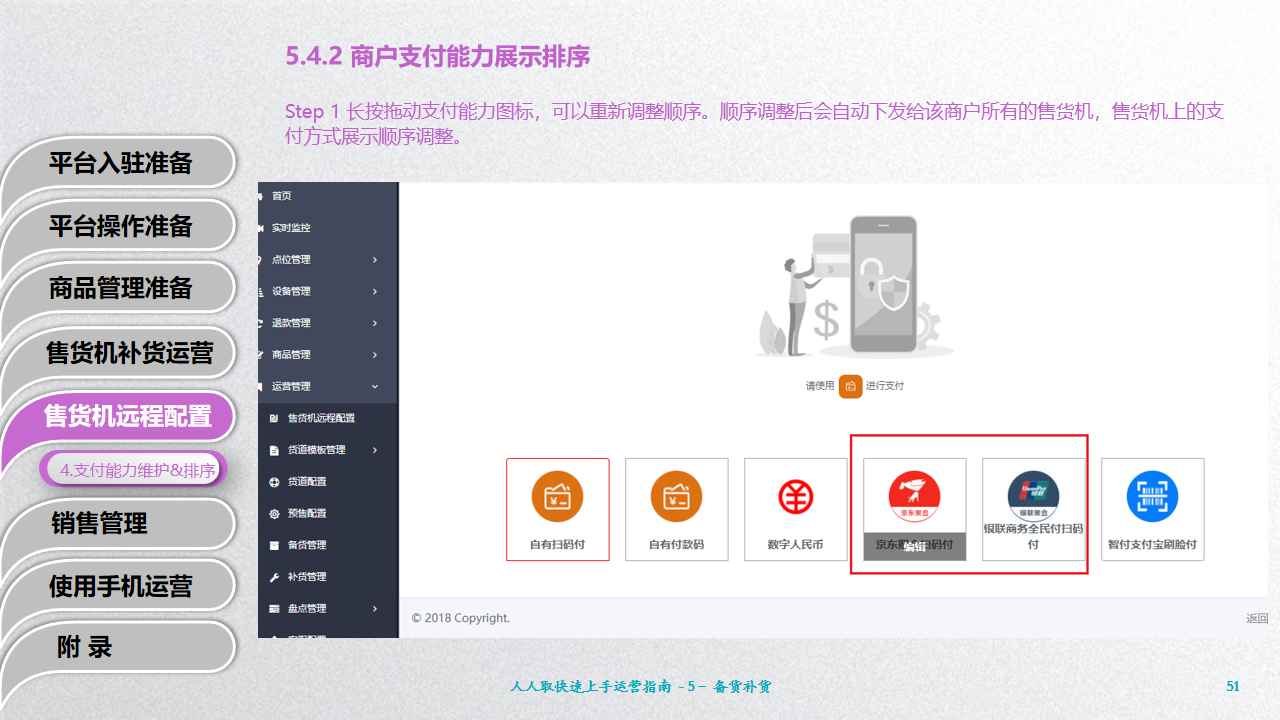1280x720 pixels.
Task: Go to 商品管理准备 slide section
Action: (120, 288)
